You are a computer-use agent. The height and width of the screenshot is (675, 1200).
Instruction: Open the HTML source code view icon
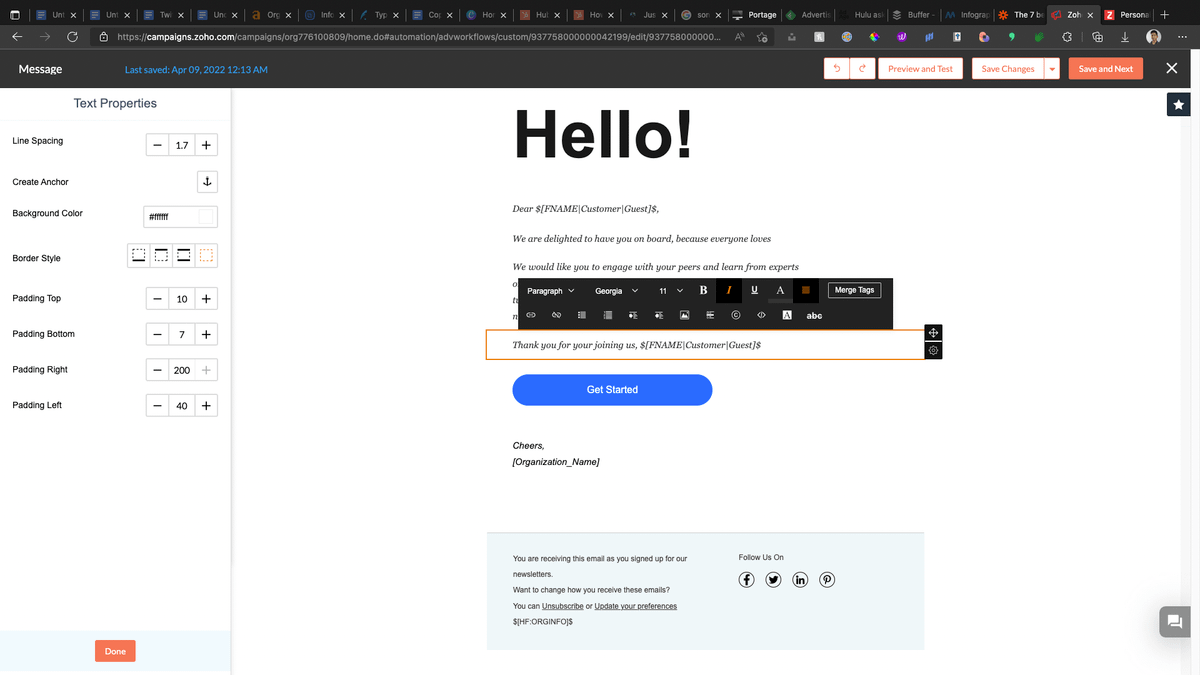[761, 315]
